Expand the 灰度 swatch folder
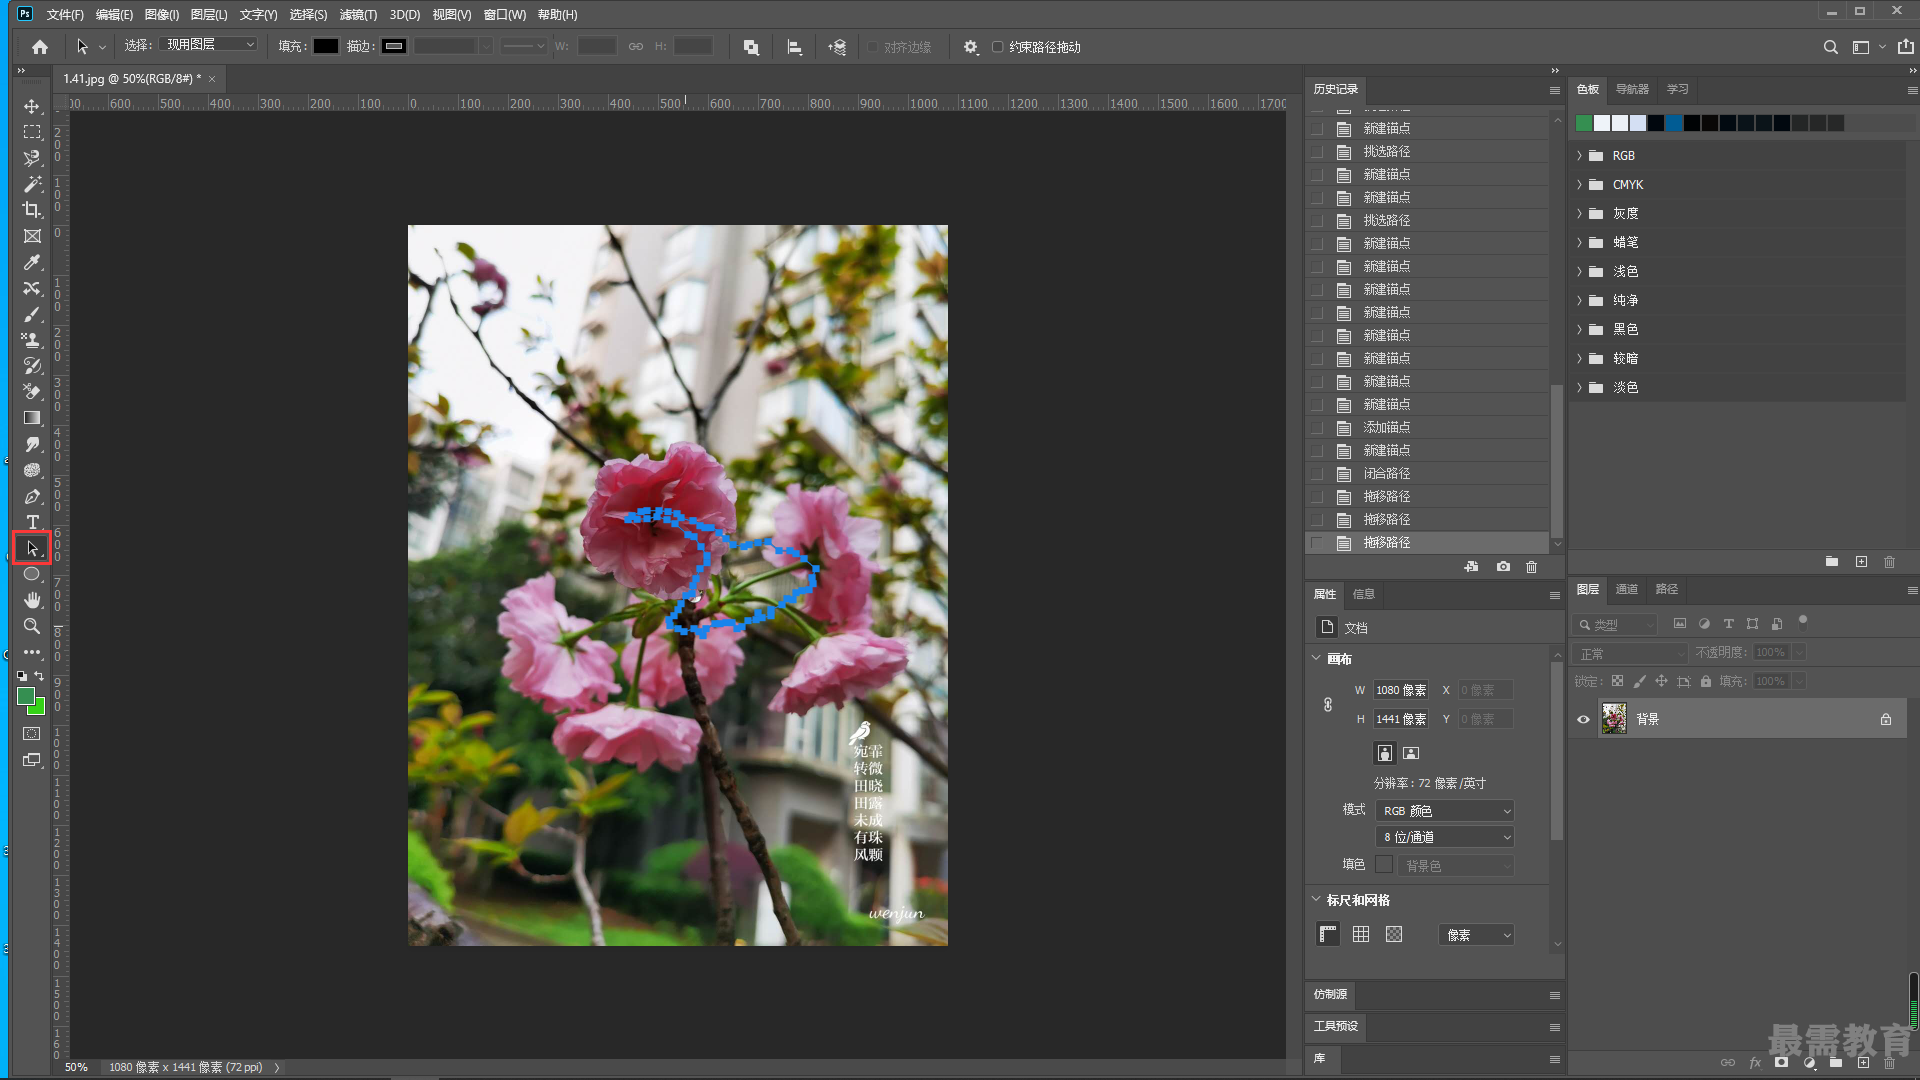Screen dimensions: 1920x1080 pos(1579,214)
